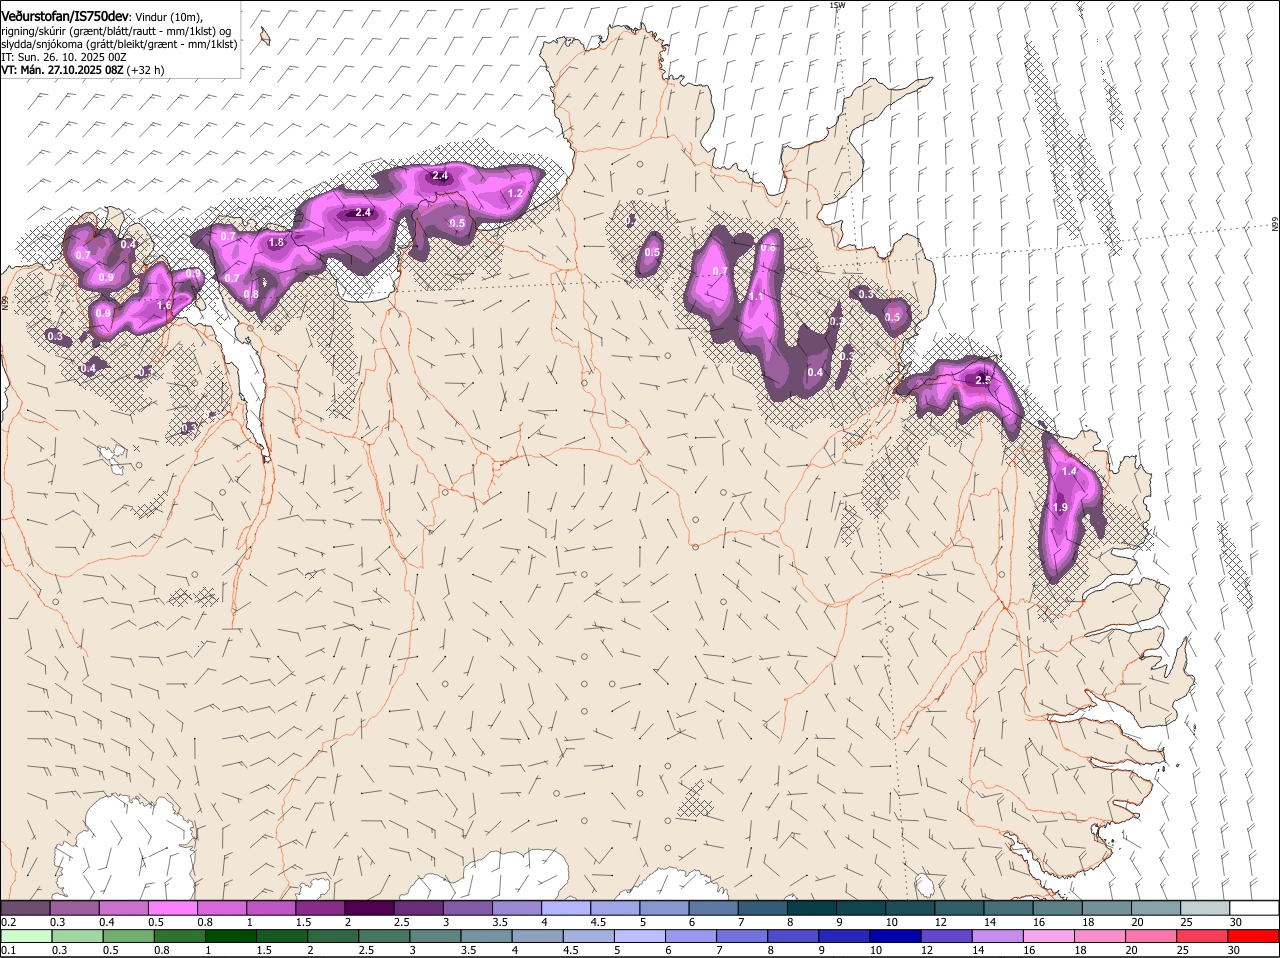Pick the lavender swatch between 4.5 and 5 on the purple scale
Image resolution: width=1280 pixels, height=958 pixels.
(615, 907)
